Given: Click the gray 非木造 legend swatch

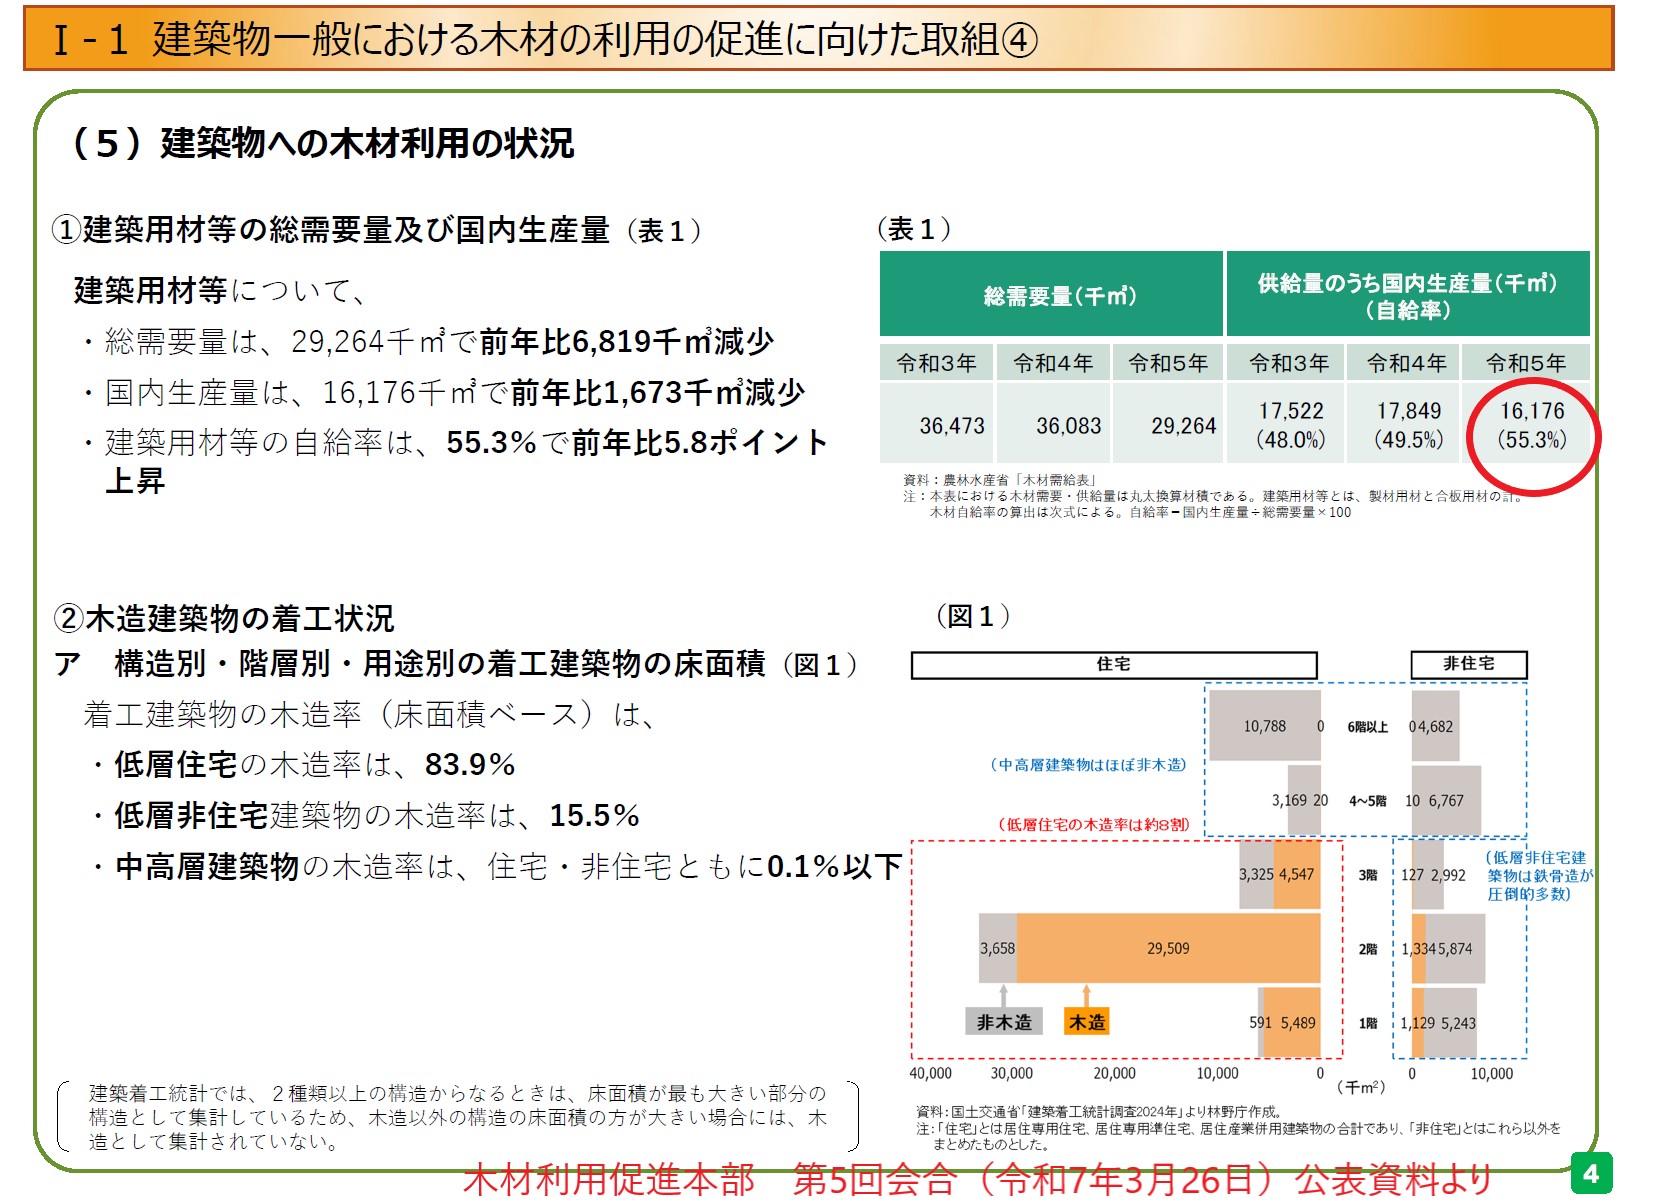Looking at the screenshot, I should click(x=1004, y=1021).
